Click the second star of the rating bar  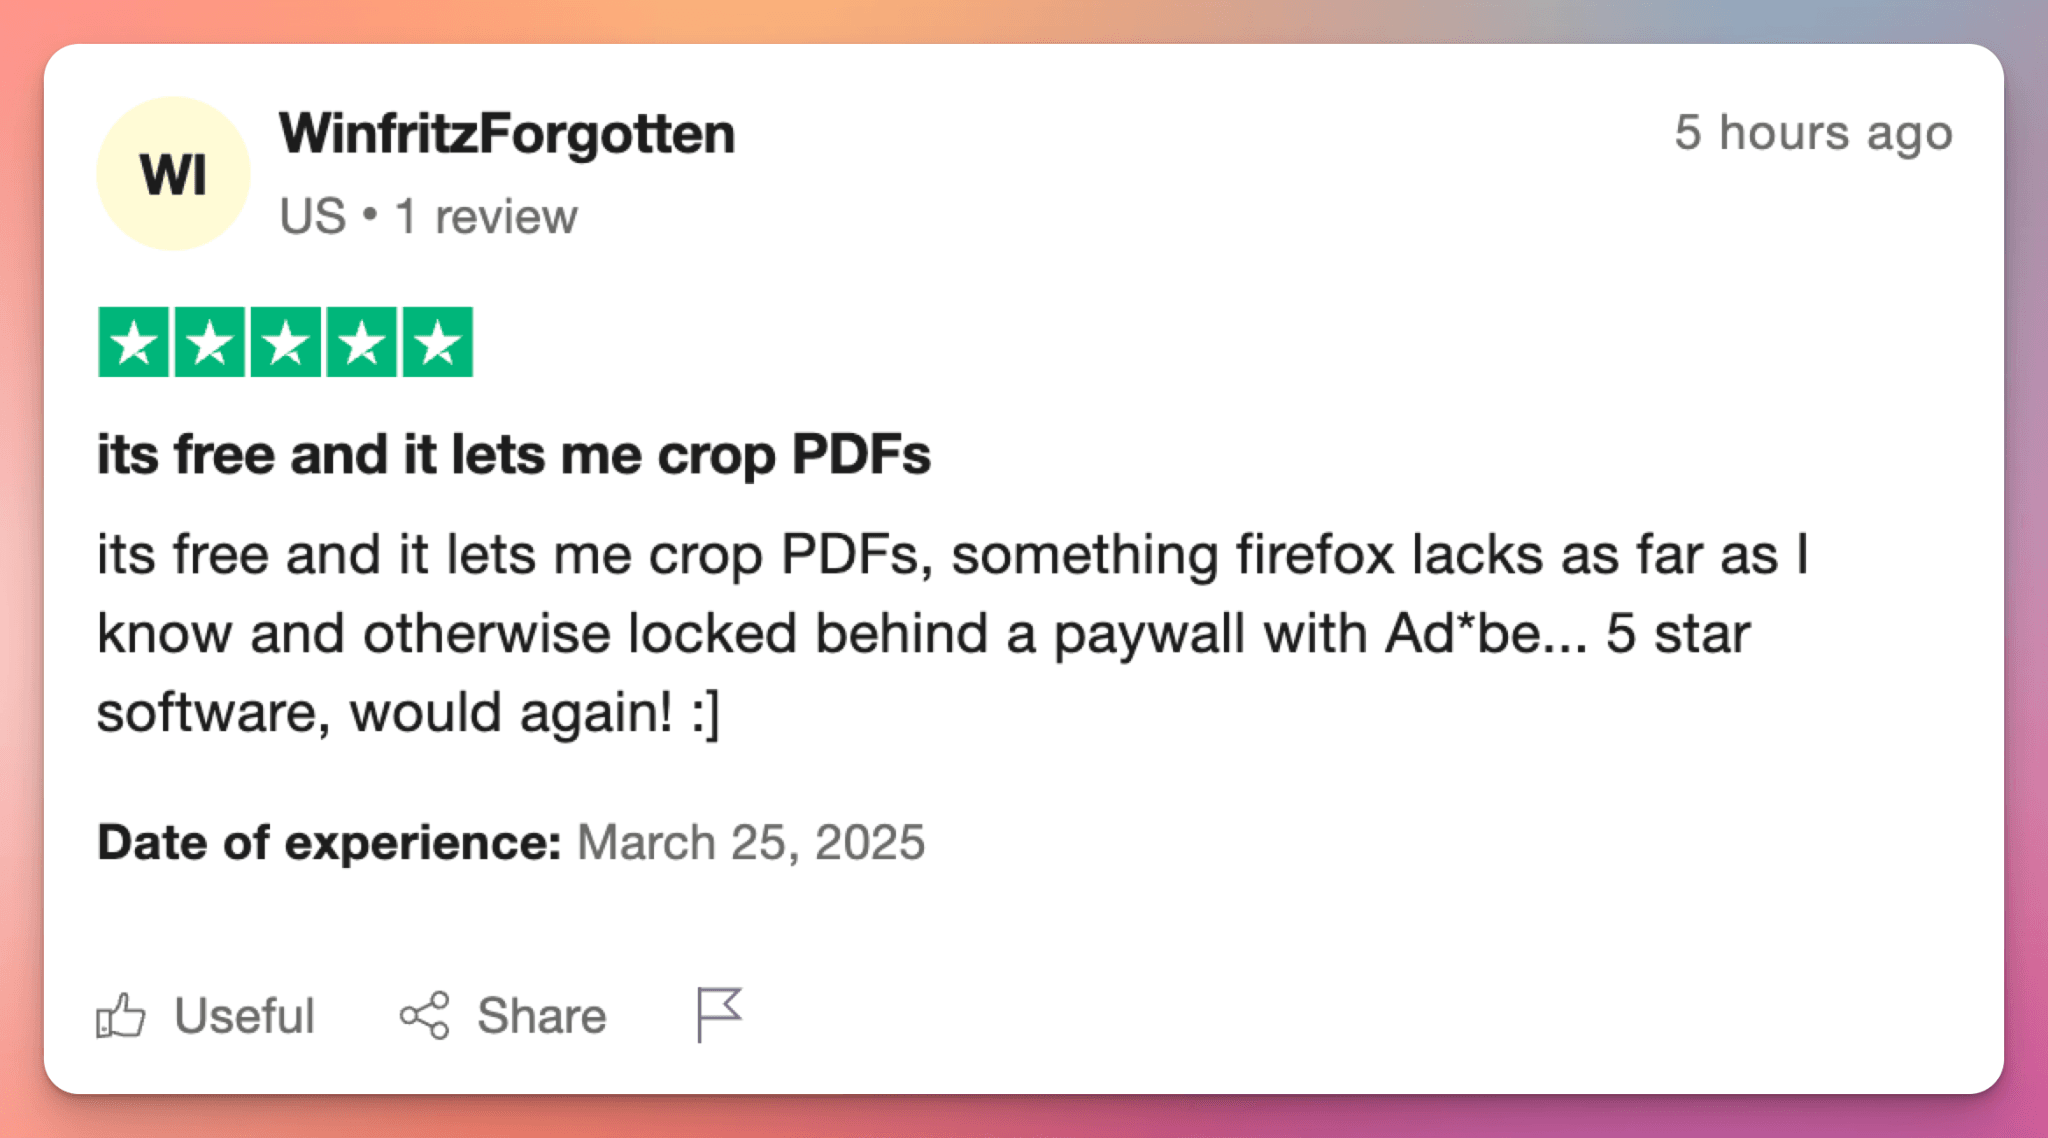[211, 342]
